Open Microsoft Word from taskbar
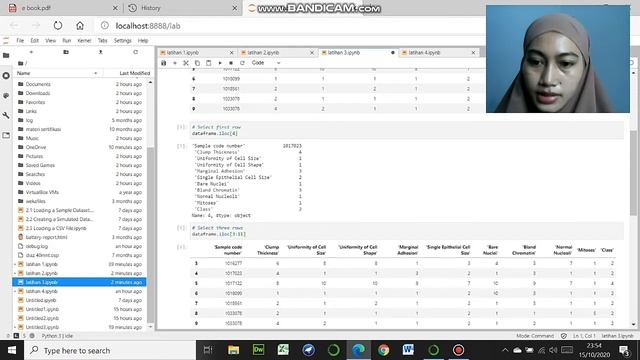 coord(408,350)
